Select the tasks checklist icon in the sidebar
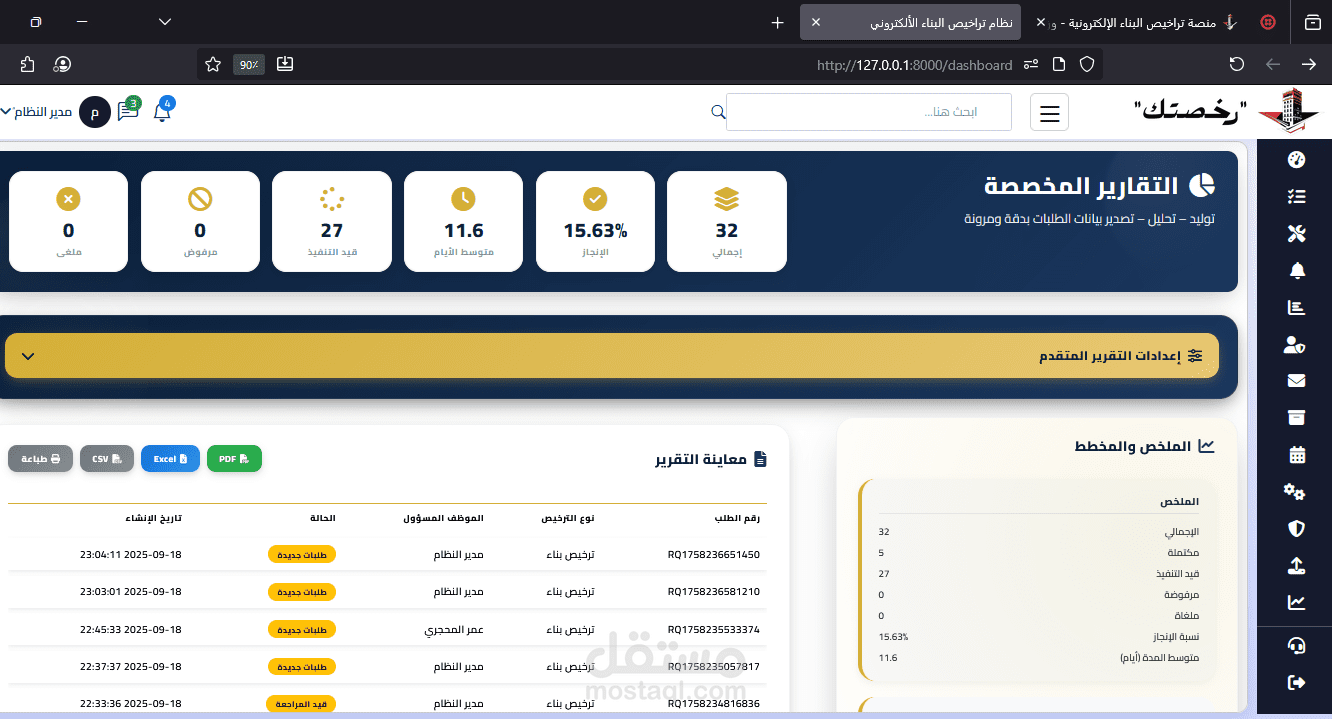Viewport: 1332px width, 719px height. [1296, 196]
